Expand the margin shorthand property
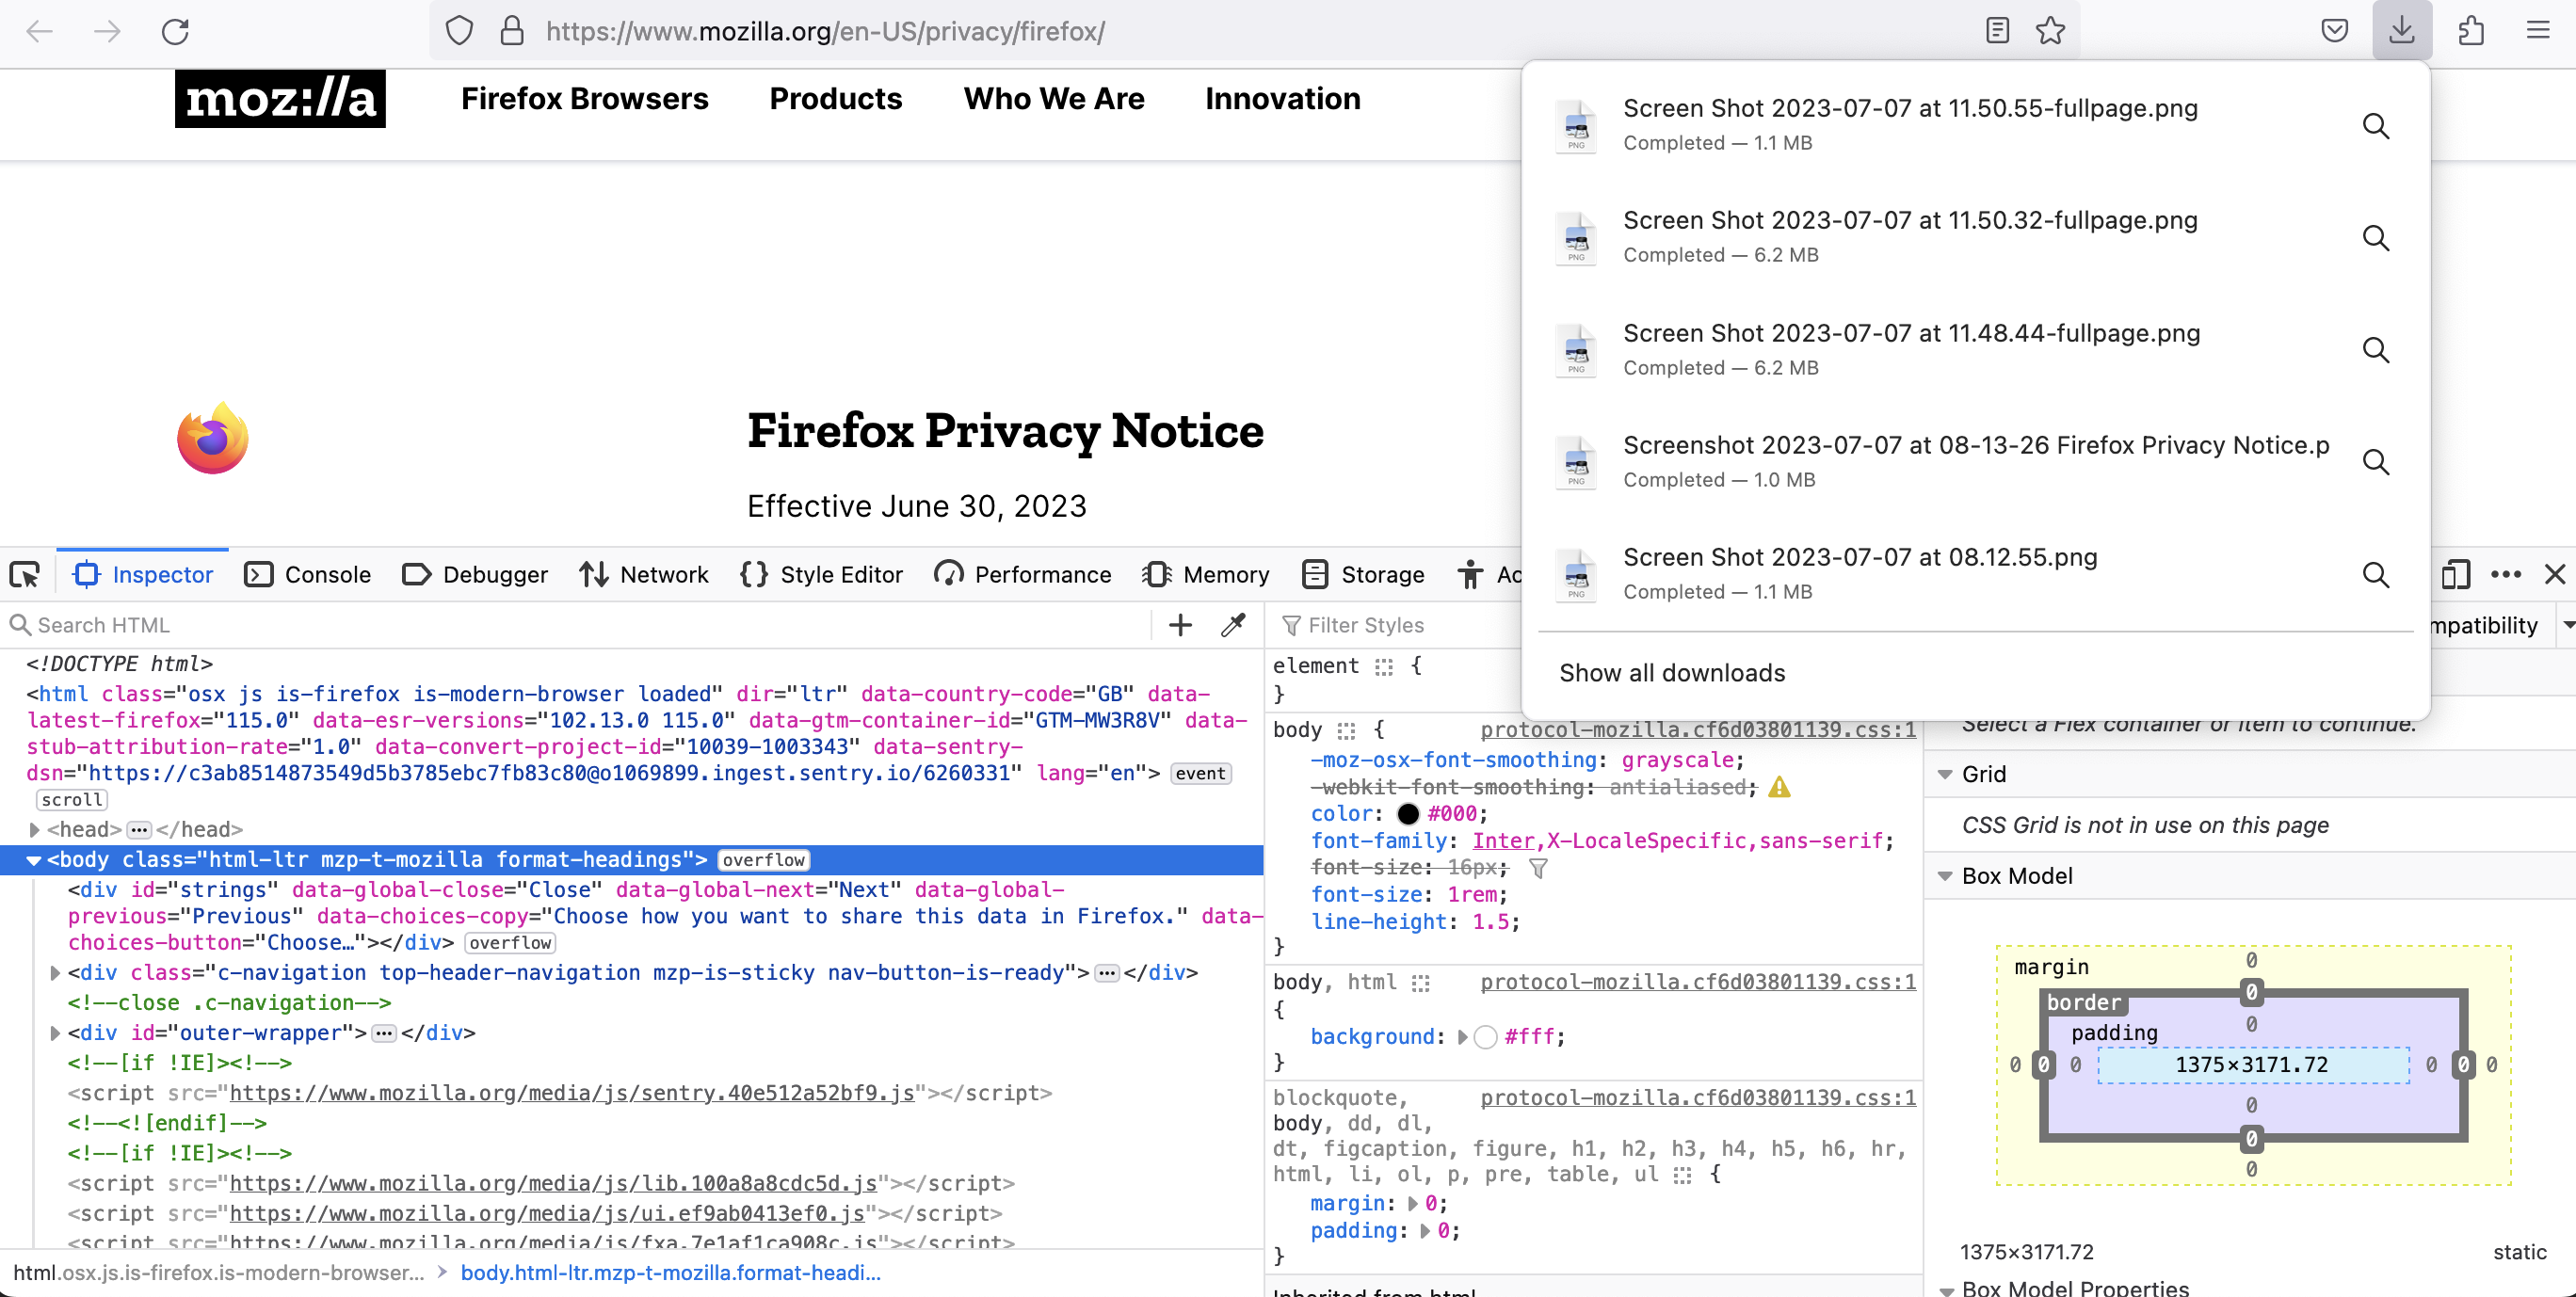The height and width of the screenshot is (1297, 2576). click(x=1413, y=1204)
